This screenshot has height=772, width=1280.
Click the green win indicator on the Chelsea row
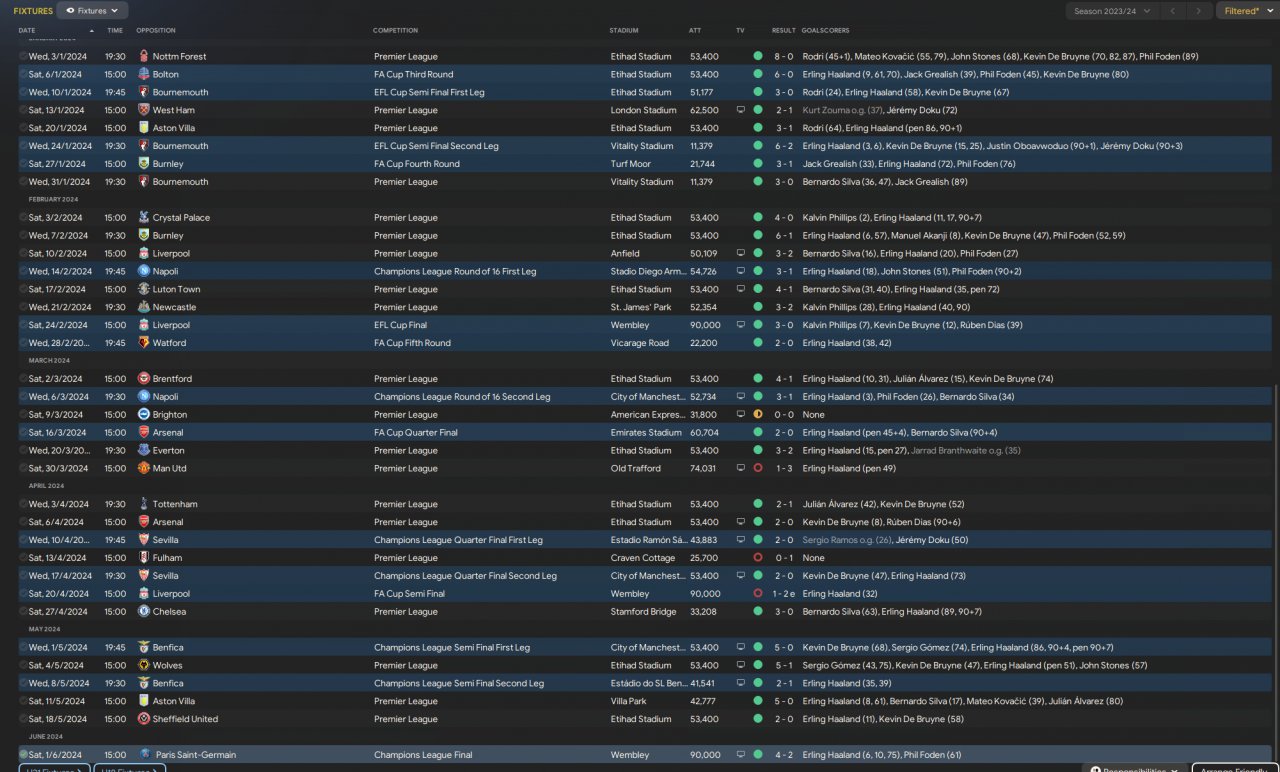point(758,612)
